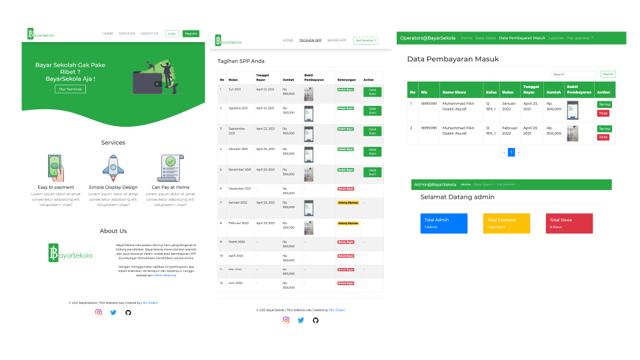Screen dimensions: 640x360
Task: Open the operator user dropdown in the green navbar
Action: pyautogui.click(x=580, y=38)
